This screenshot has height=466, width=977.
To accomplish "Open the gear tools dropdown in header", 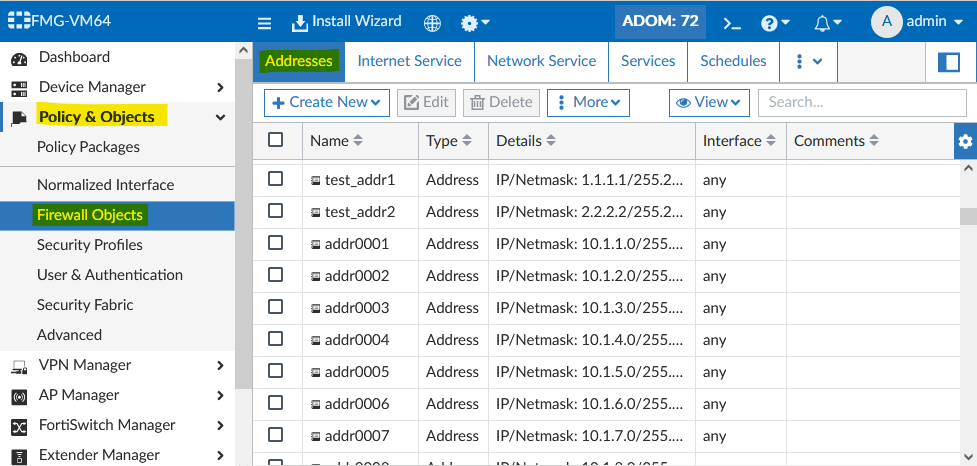I will click(x=475, y=23).
